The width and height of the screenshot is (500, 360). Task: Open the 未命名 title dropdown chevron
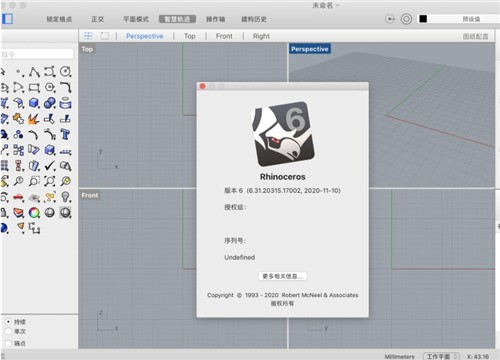(x=338, y=5)
